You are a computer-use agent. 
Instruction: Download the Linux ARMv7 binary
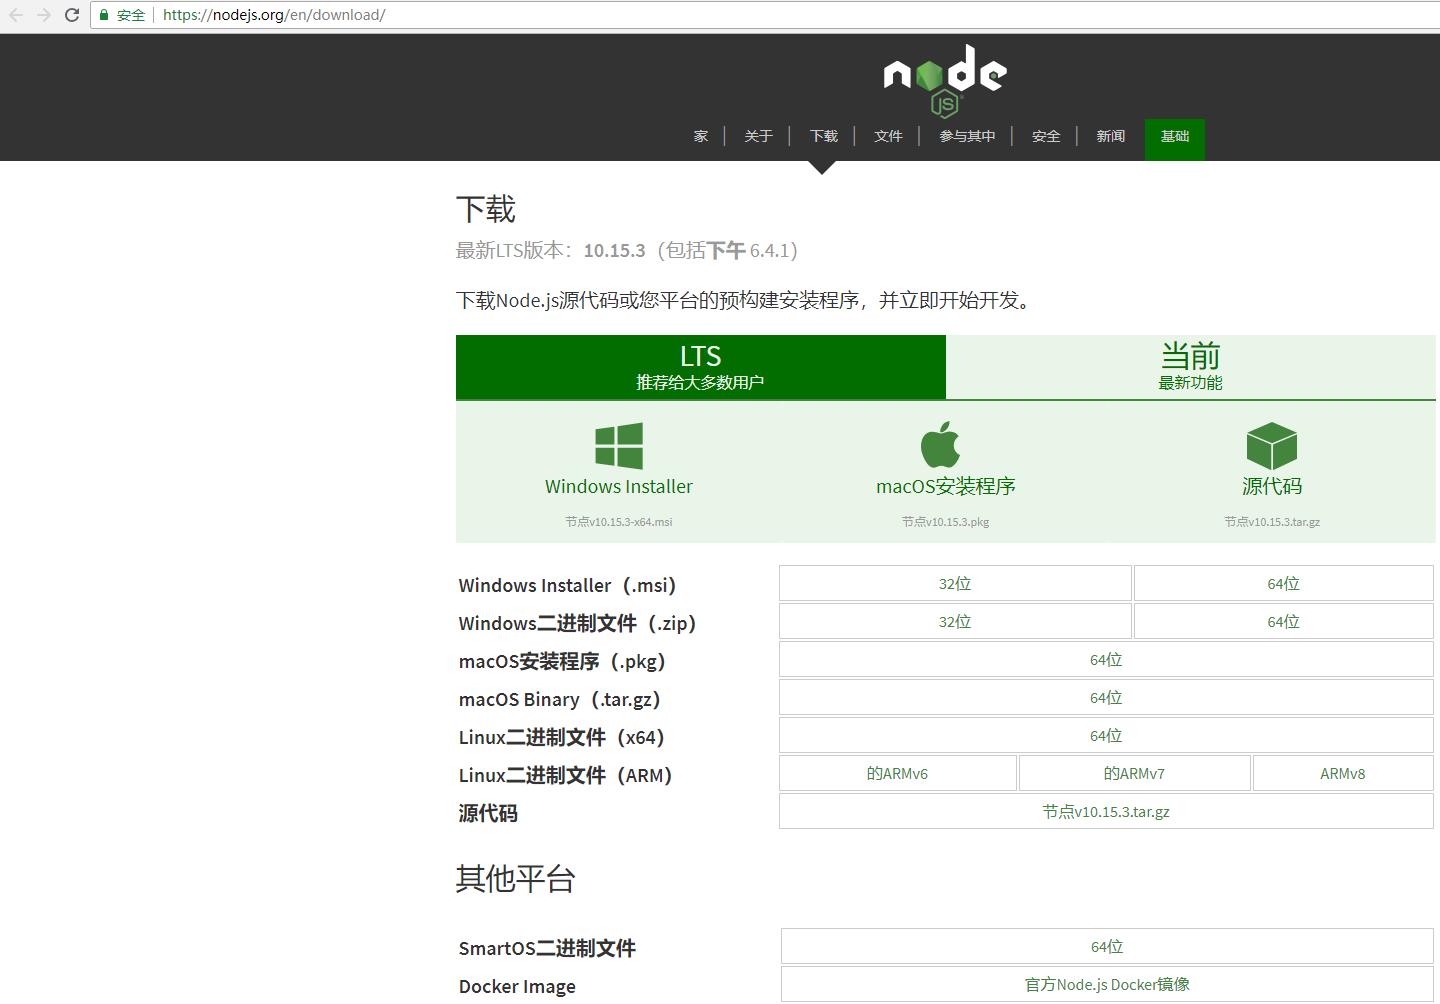[1135, 774]
